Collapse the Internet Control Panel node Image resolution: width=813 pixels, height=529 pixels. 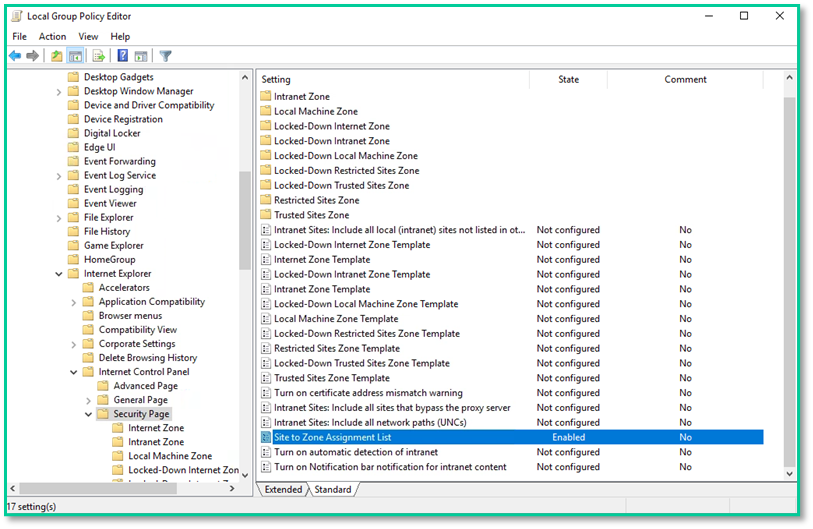coord(74,372)
